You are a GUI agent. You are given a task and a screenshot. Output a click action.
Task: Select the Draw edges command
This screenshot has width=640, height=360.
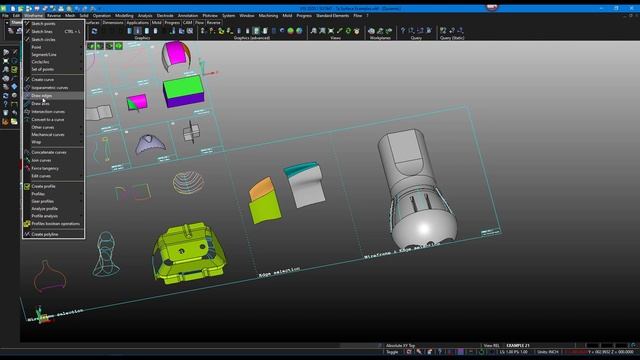(x=53, y=96)
